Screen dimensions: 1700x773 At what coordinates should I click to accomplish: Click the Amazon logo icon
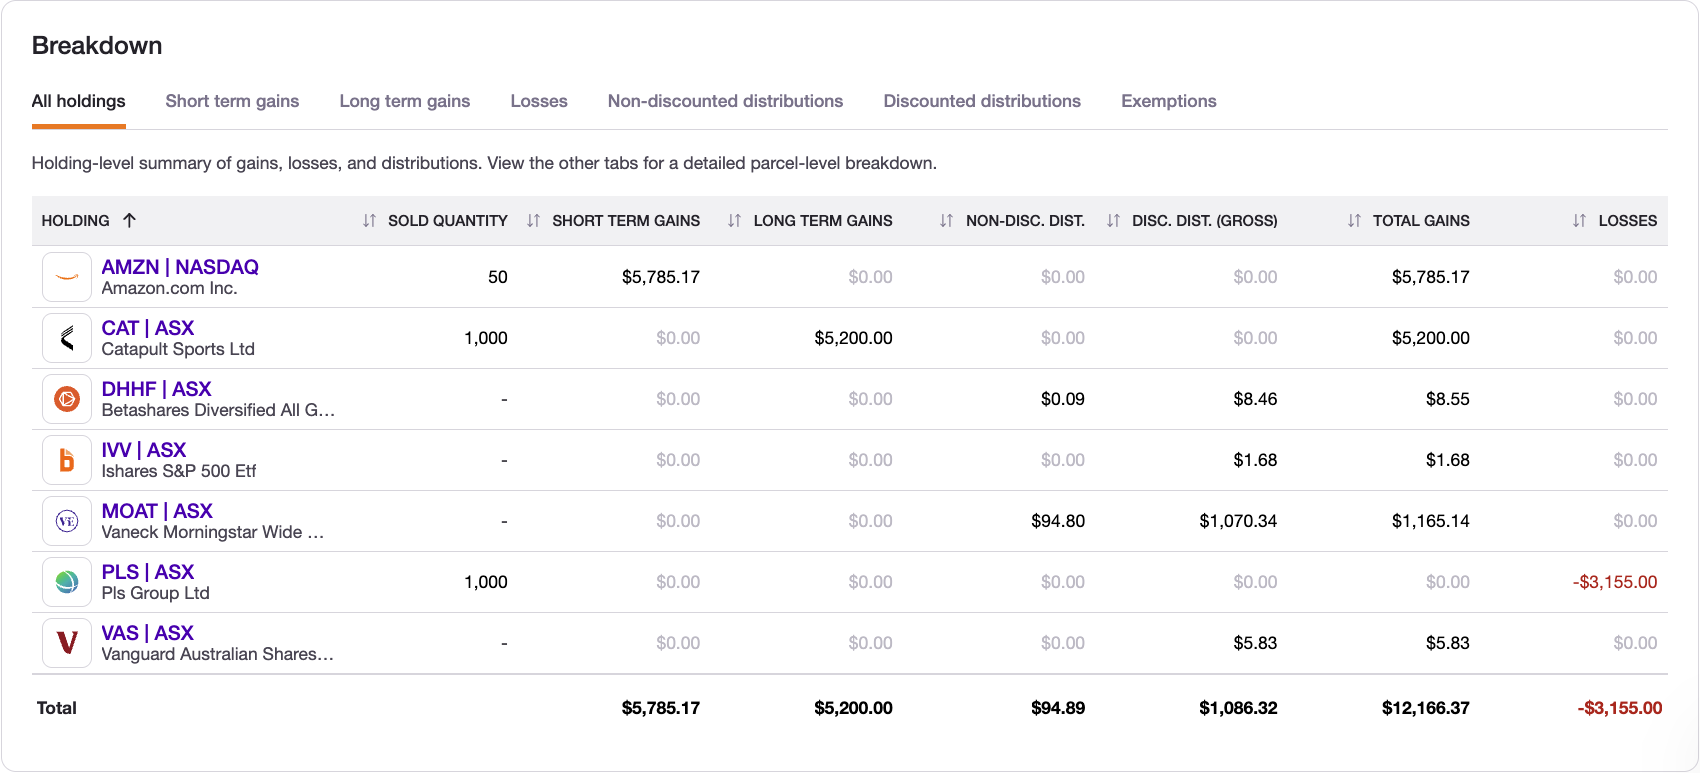pos(67,277)
